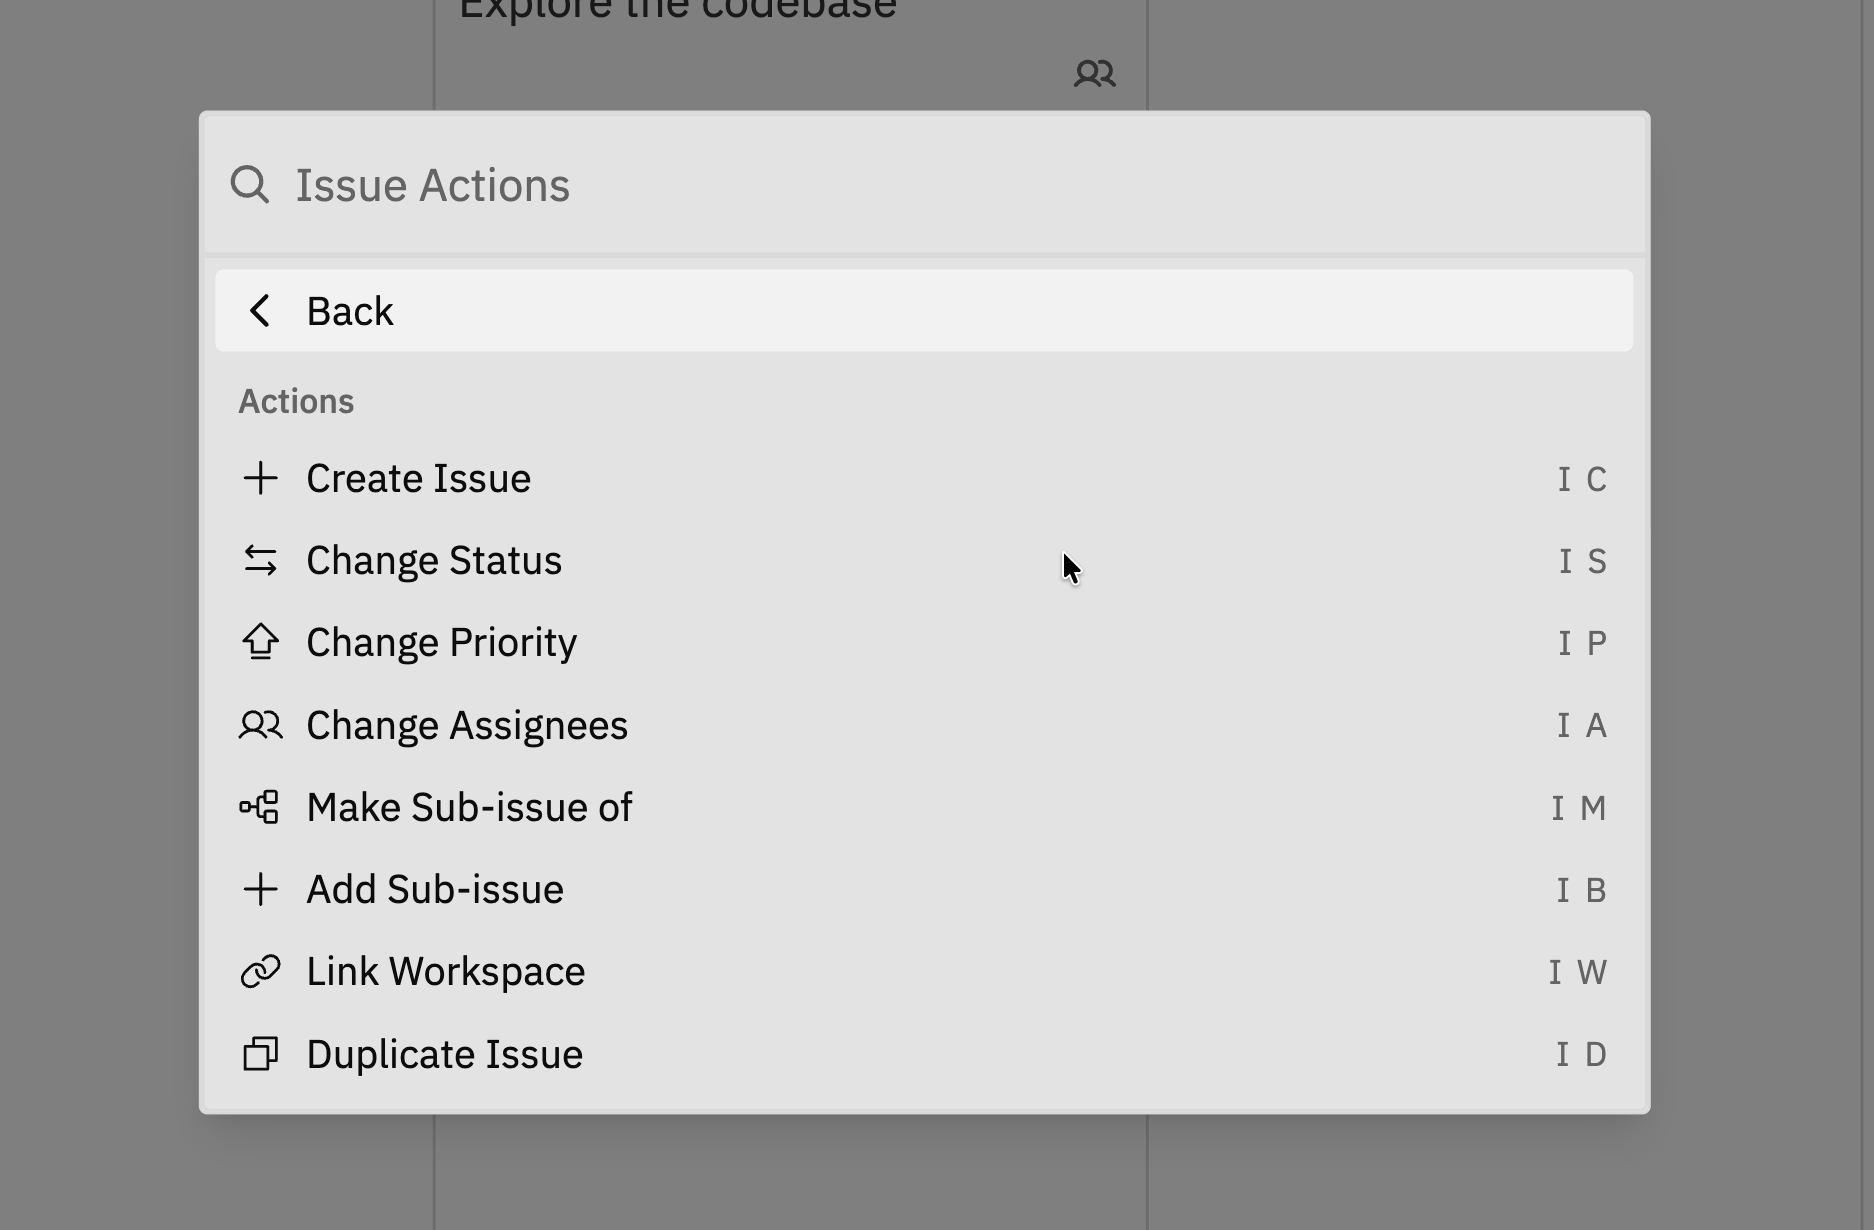Select the arrows icon for Change Status
The height and width of the screenshot is (1230, 1874).
pos(261,560)
